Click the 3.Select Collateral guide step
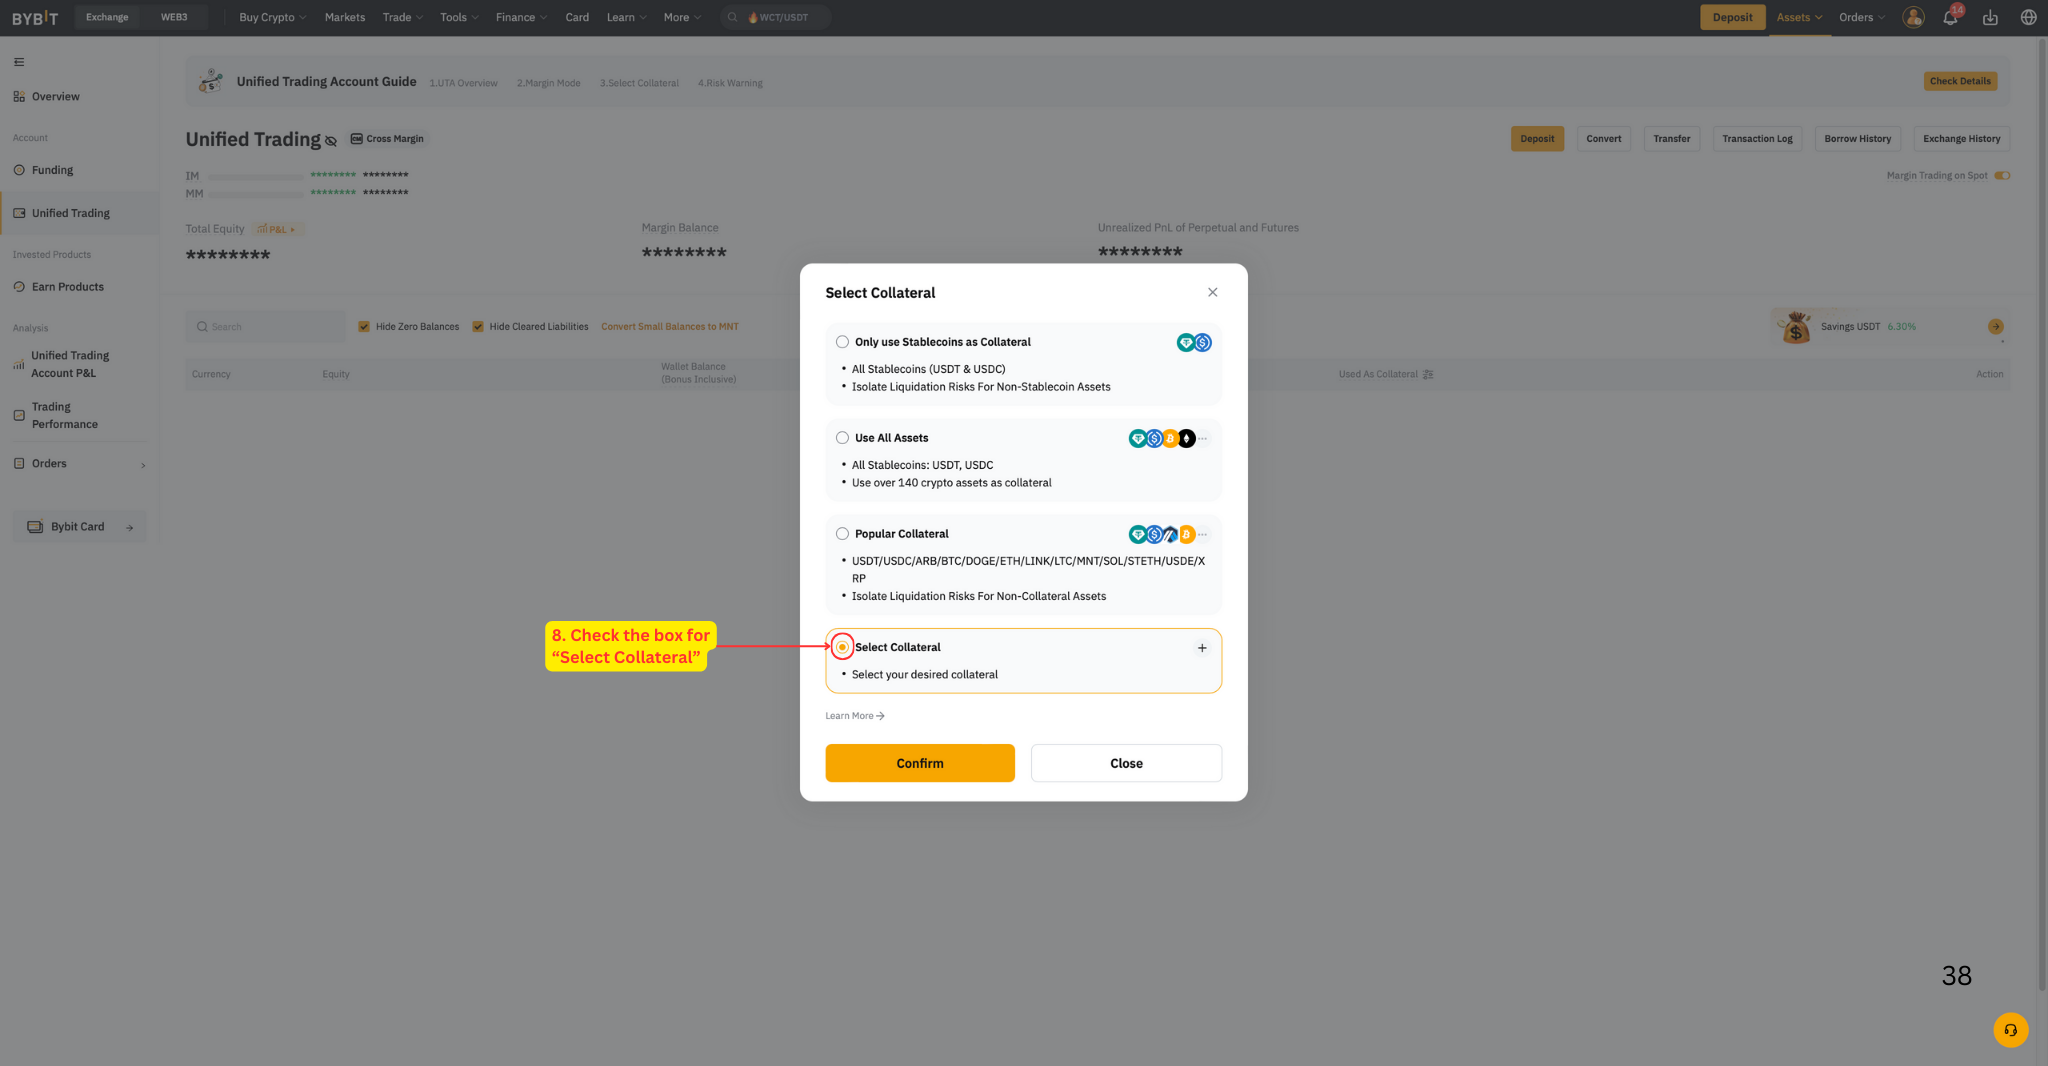The image size is (2048, 1066). (639, 83)
